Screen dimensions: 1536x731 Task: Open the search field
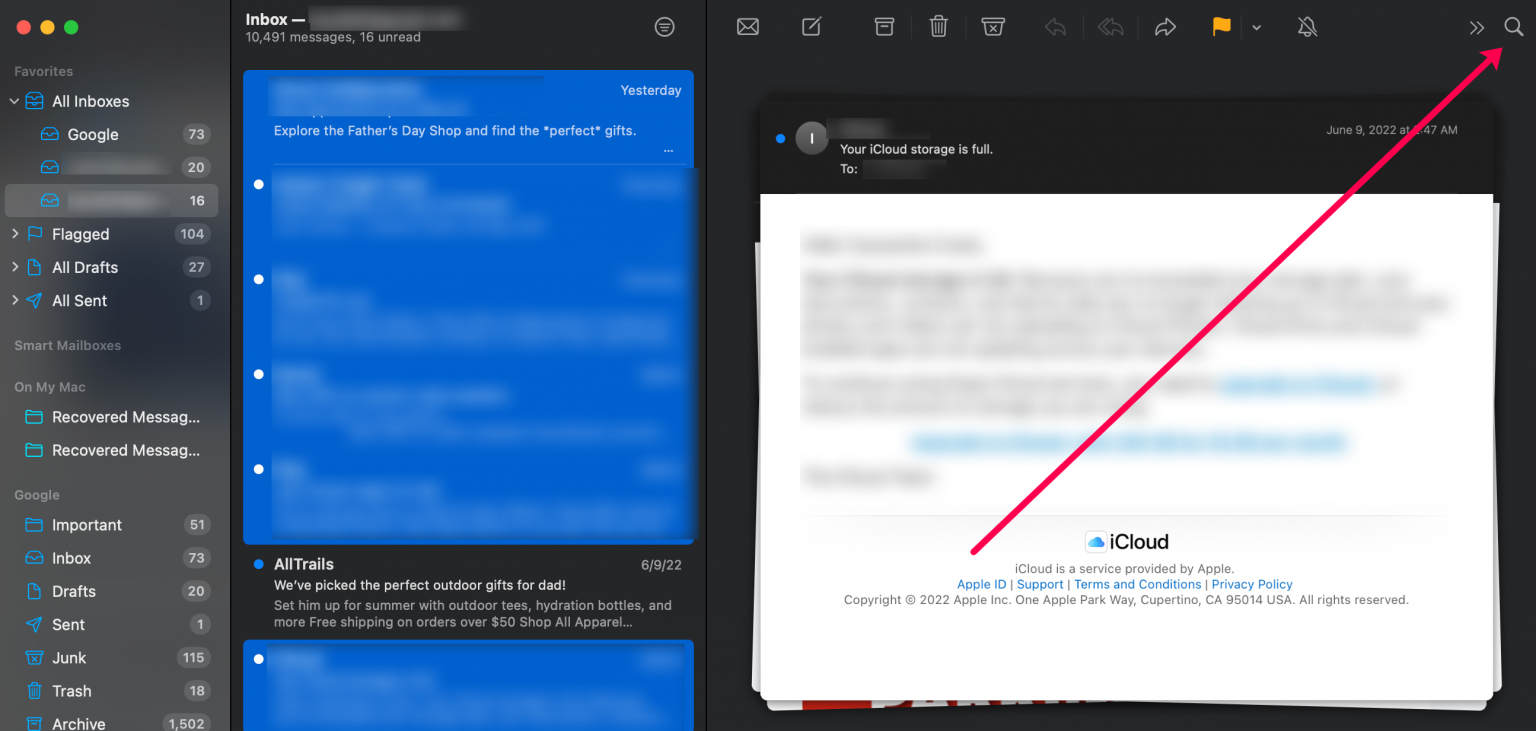pos(1514,27)
